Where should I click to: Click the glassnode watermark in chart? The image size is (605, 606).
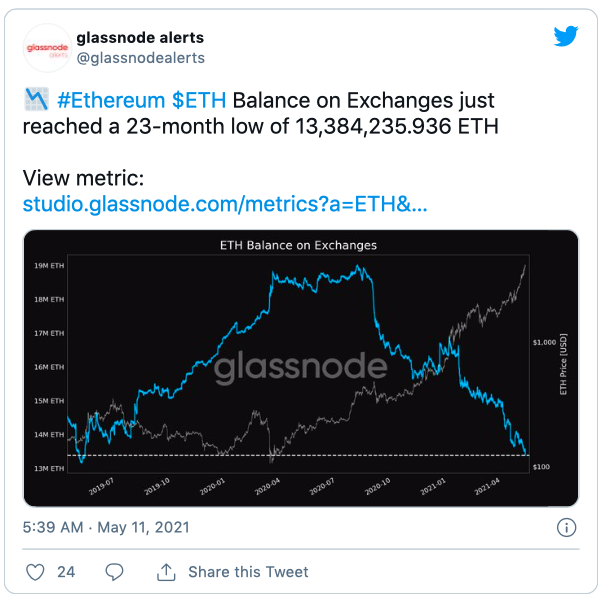coord(300,366)
